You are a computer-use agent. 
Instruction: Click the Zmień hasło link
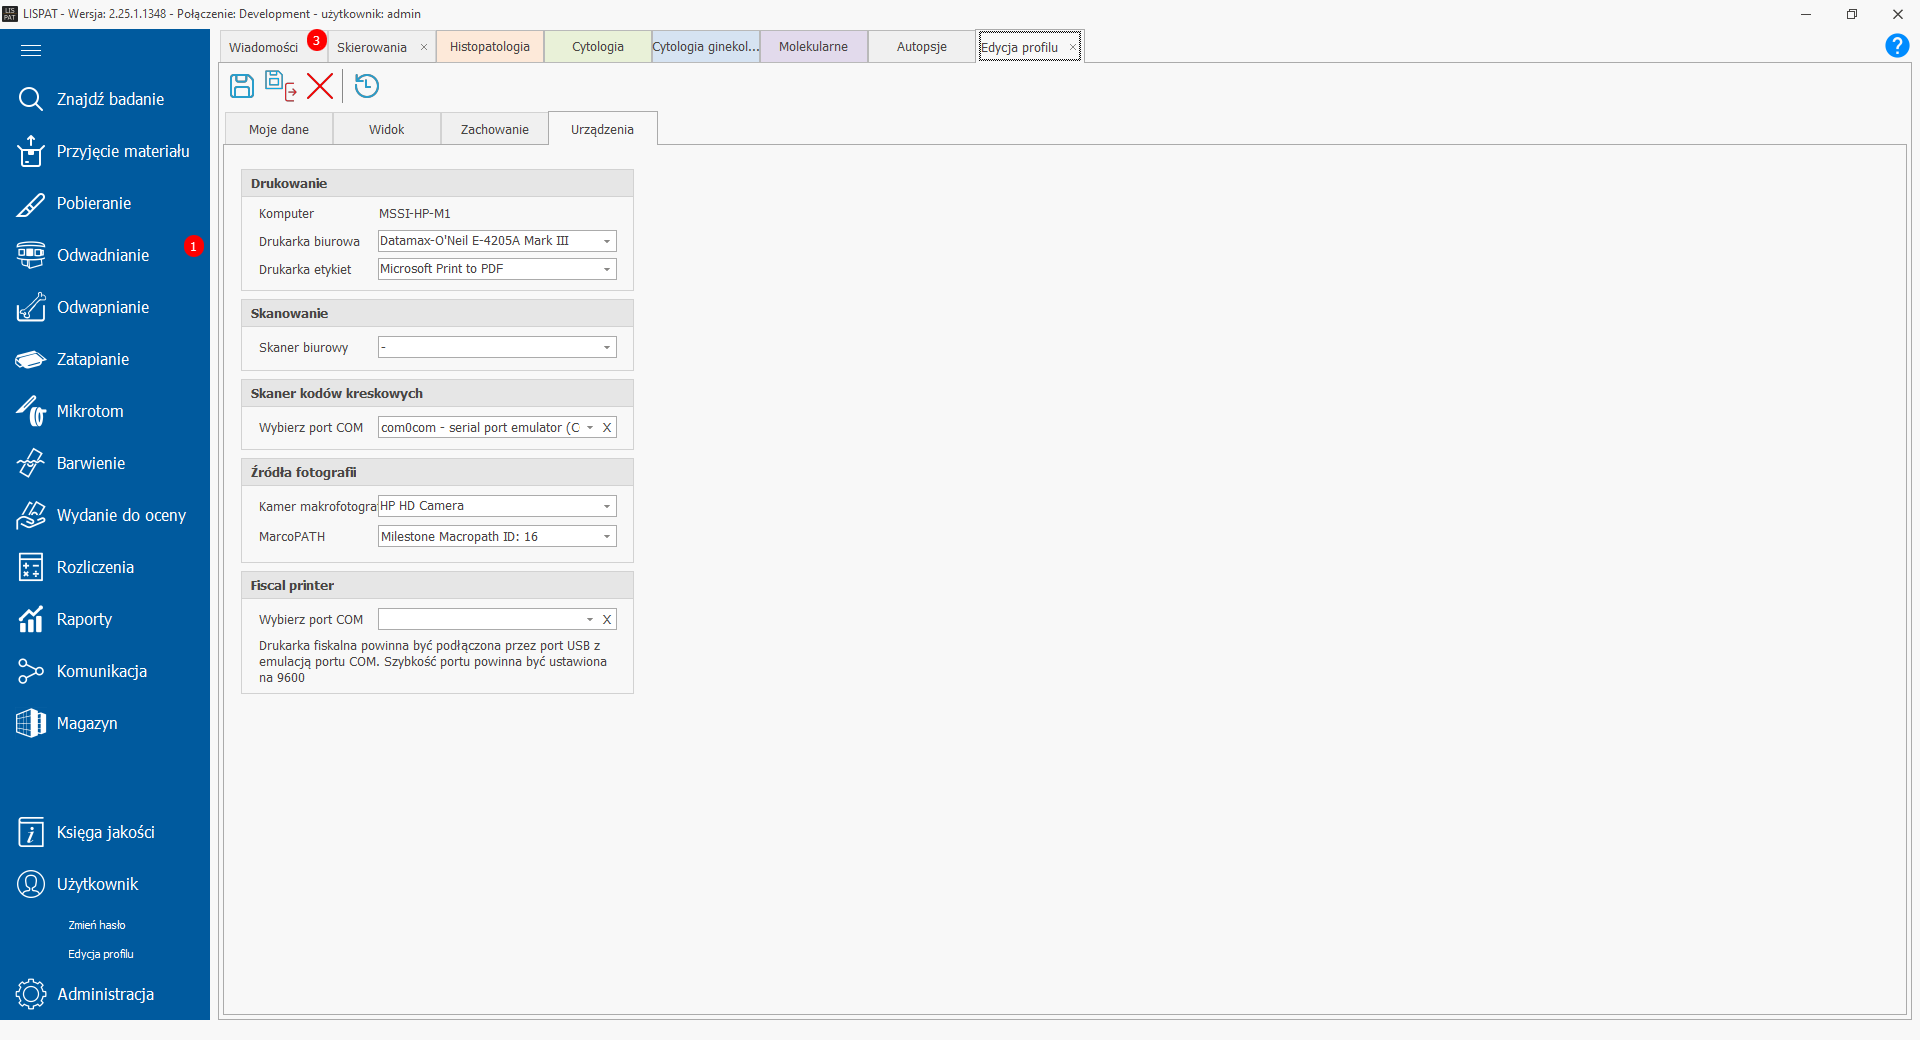97,925
